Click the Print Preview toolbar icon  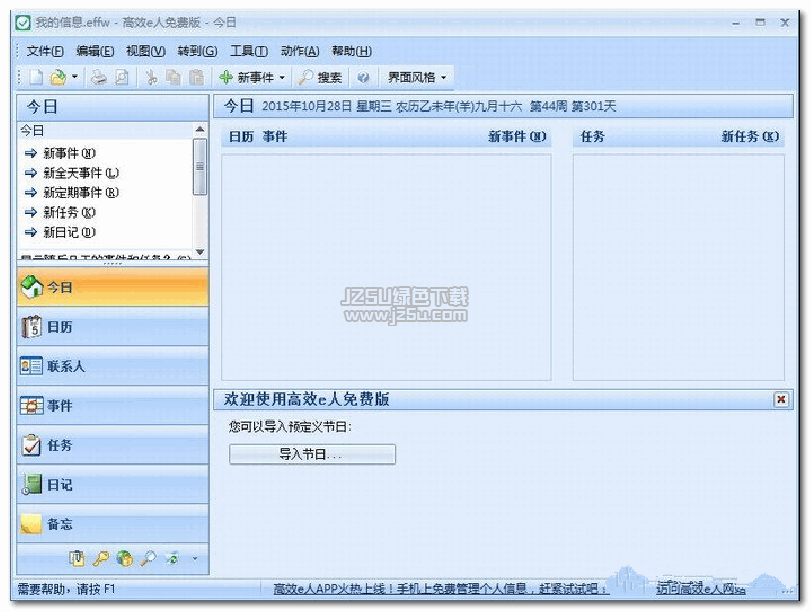(x=121, y=78)
